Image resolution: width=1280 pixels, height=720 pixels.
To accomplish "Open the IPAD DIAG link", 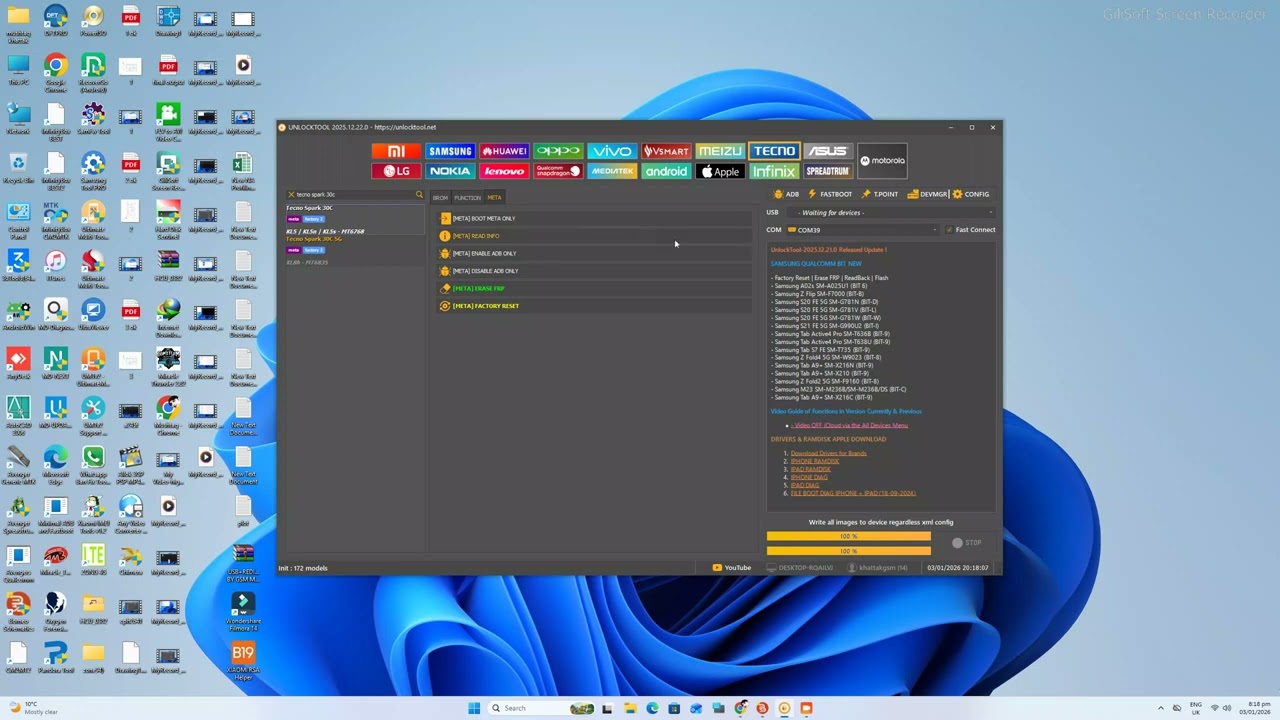I will 805,485.
